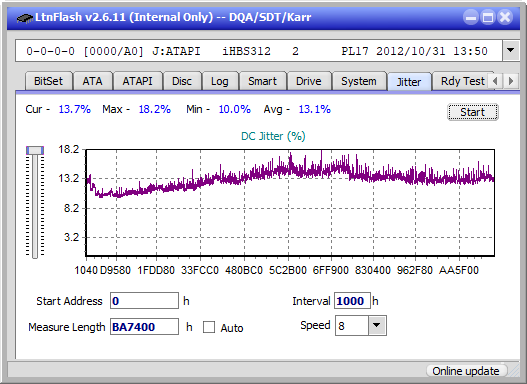
Task: Click the DC Jitter (%) chart title
Action: tap(273, 136)
